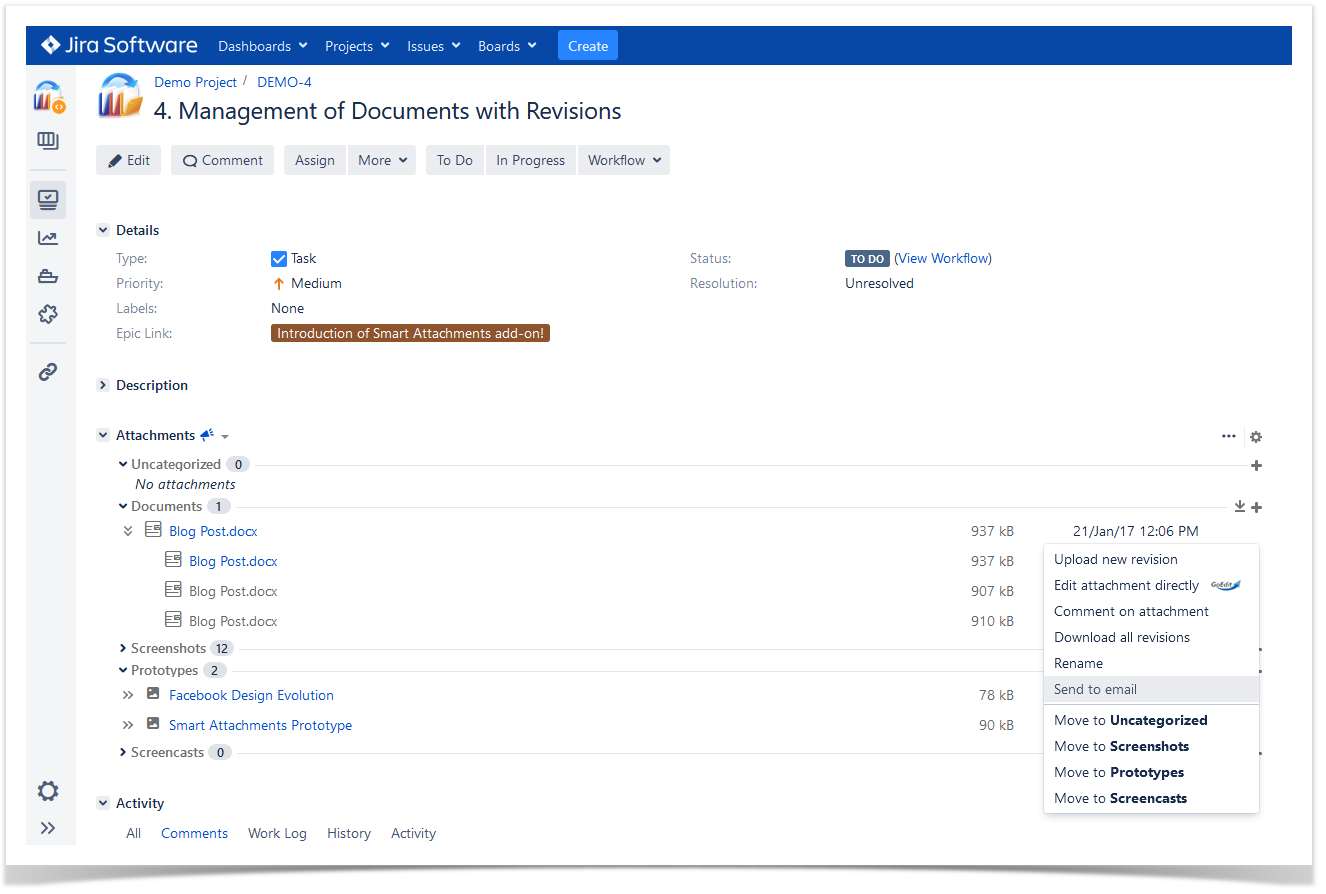
Task: Open the Demo Project sidebar avatar icon
Action: [48, 96]
